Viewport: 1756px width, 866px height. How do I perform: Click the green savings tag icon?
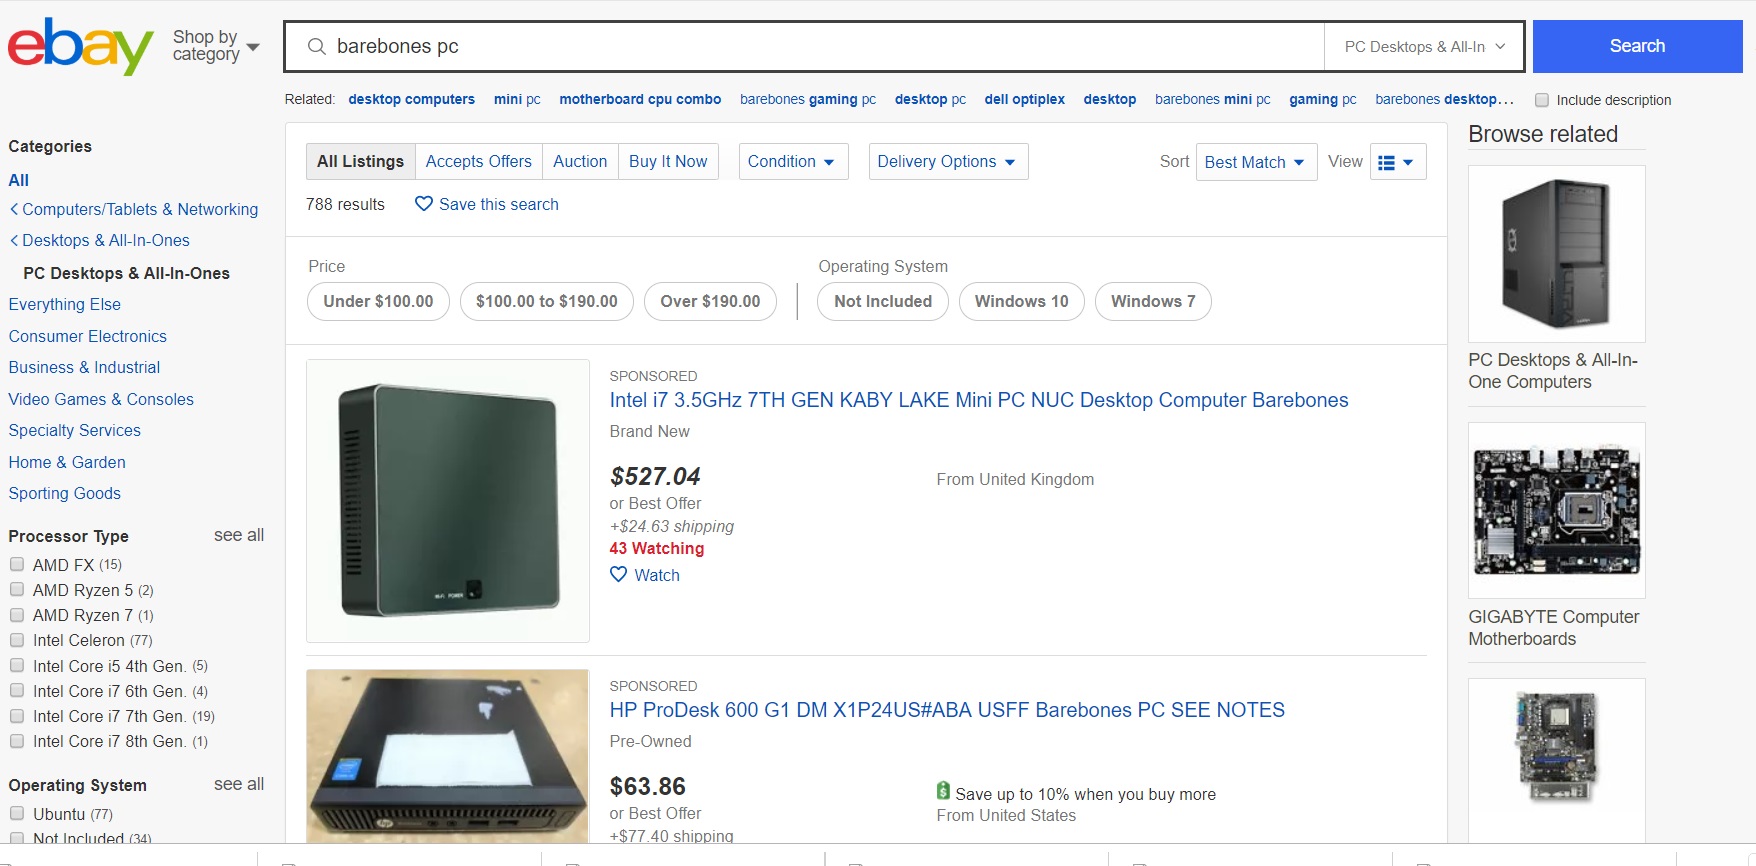point(943,792)
